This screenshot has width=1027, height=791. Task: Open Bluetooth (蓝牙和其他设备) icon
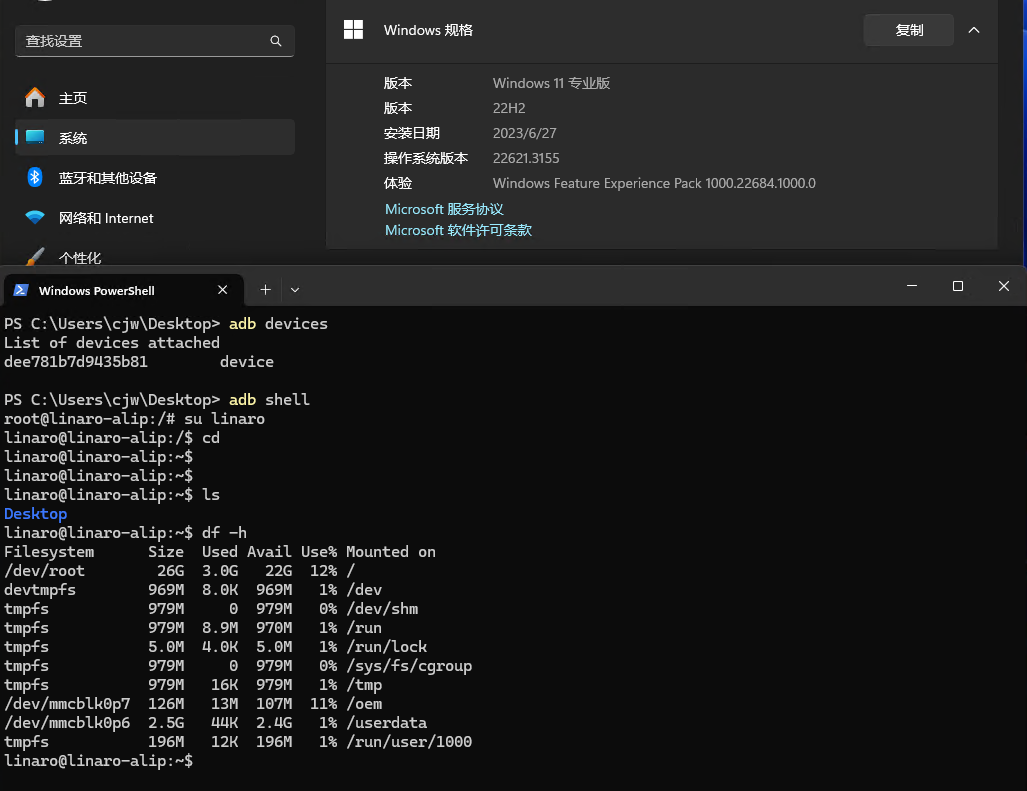(x=35, y=177)
